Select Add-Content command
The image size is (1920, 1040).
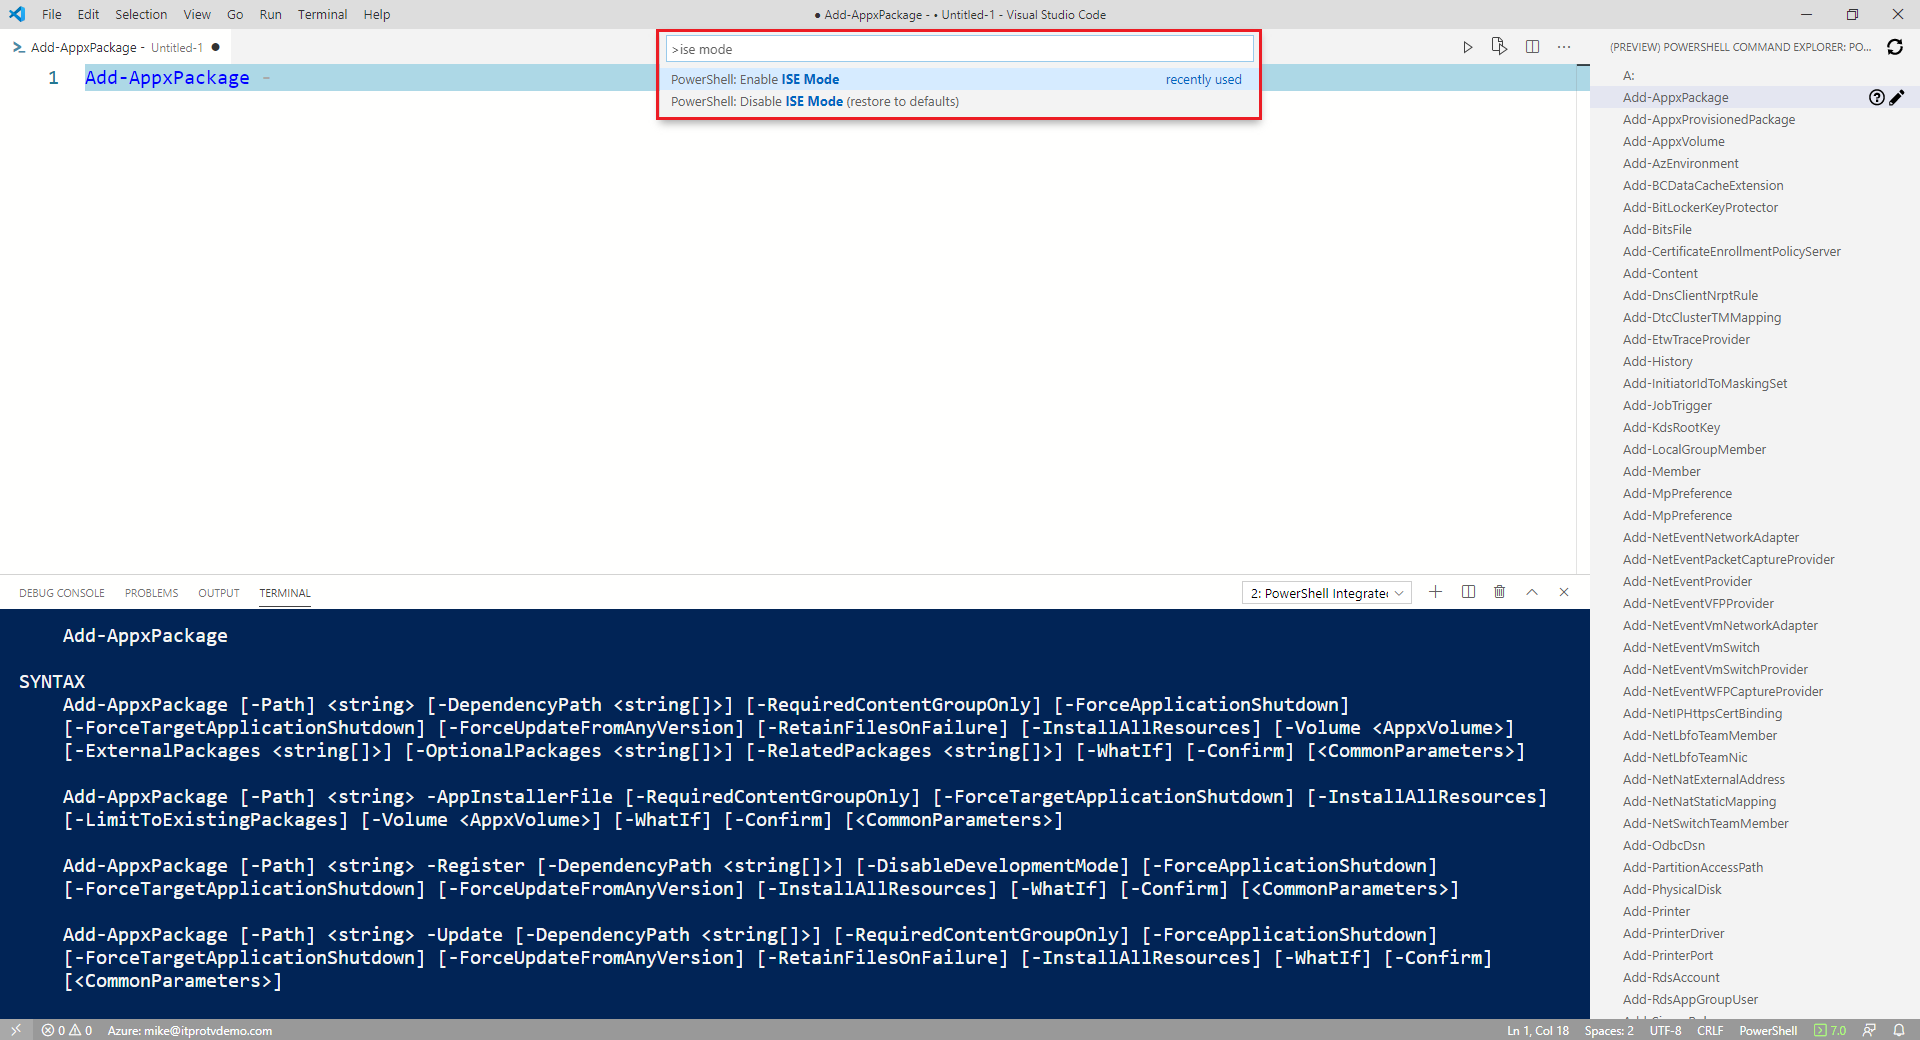point(1660,273)
